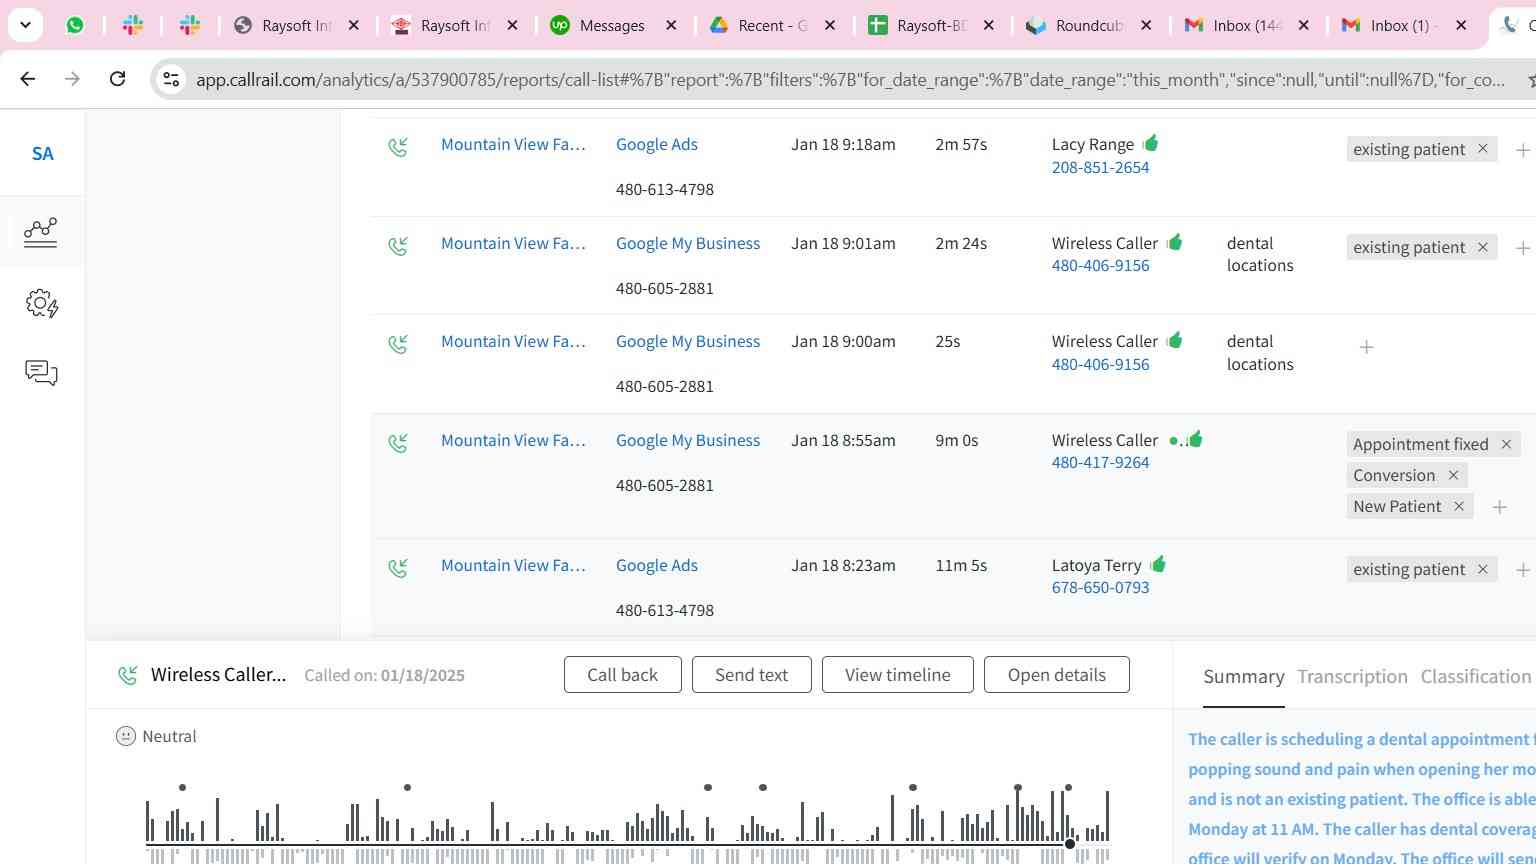
Task: Open Google My Business source for 8:55am call
Action: (x=688, y=440)
